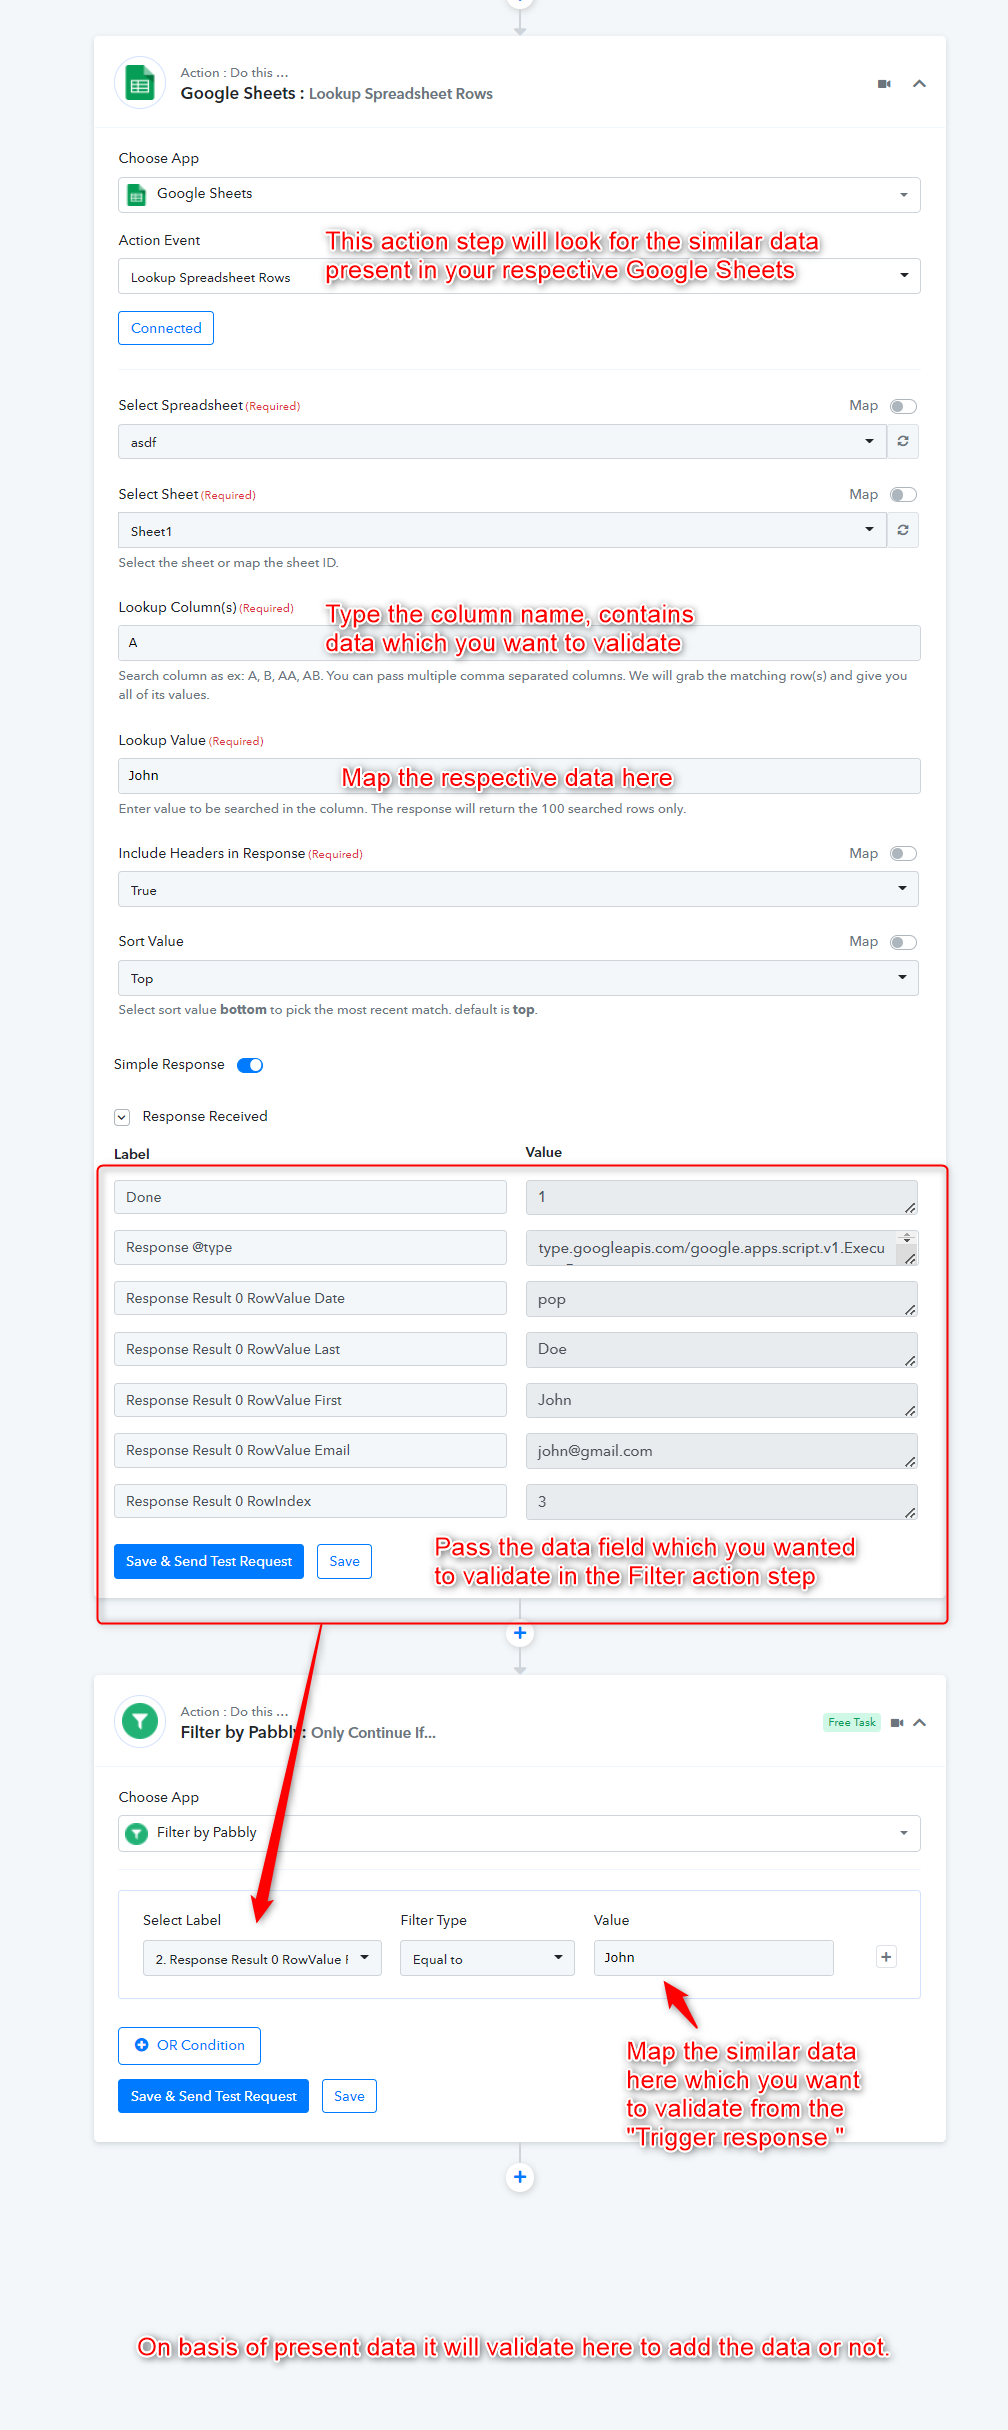1008x2430 pixels.
Task: Collapse the Google Sheets action step
Action: 919,84
